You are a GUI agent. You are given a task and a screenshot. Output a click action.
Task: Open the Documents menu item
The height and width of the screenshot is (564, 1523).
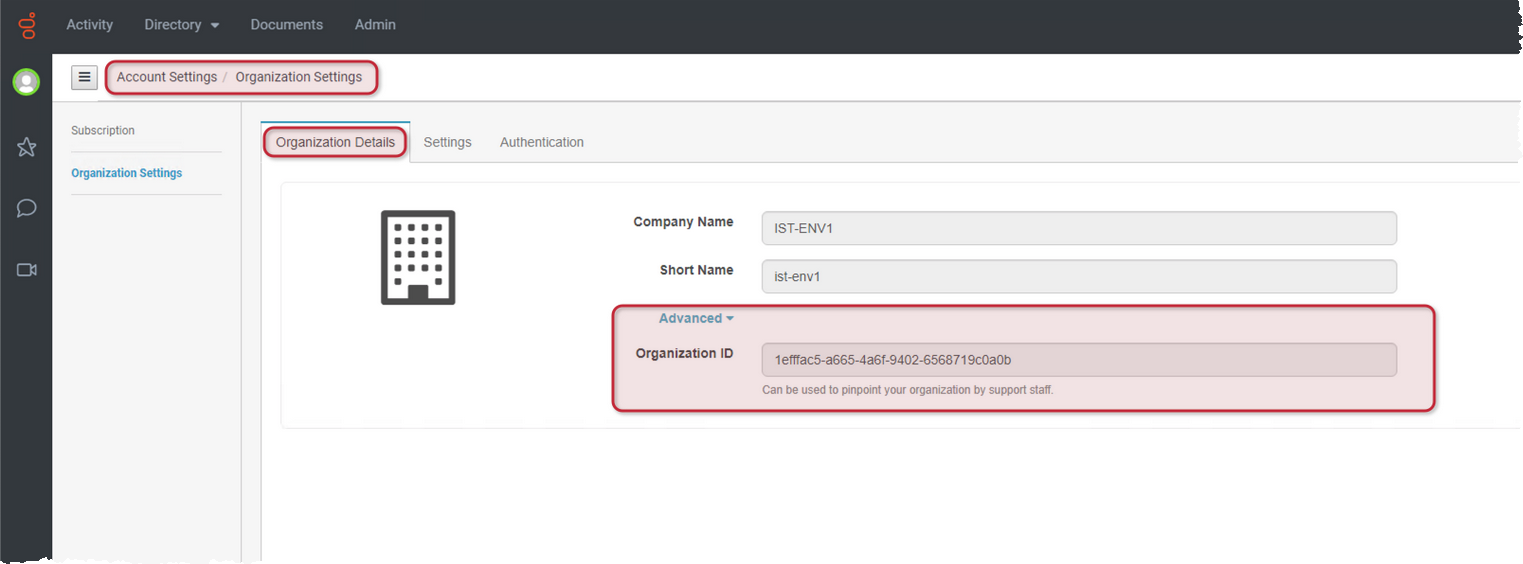pyautogui.click(x=286, y=25)
